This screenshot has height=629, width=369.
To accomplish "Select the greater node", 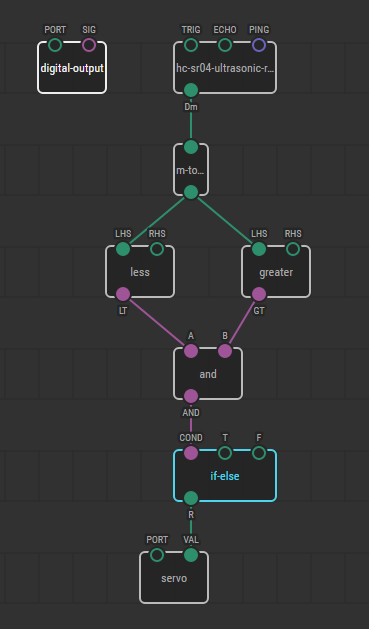I will tap(276, 272).
